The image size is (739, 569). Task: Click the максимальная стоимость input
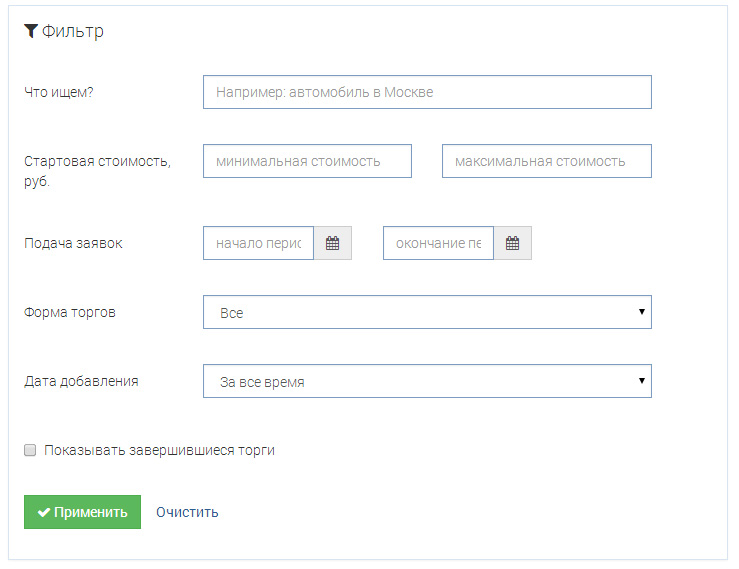point(546,161)
